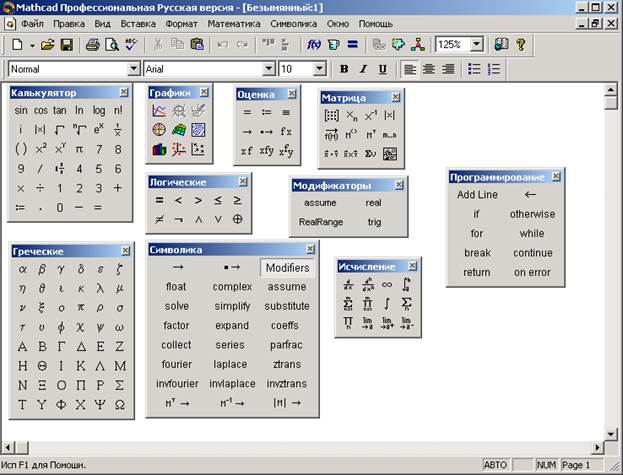Open the Математика menu

(234, 24)
